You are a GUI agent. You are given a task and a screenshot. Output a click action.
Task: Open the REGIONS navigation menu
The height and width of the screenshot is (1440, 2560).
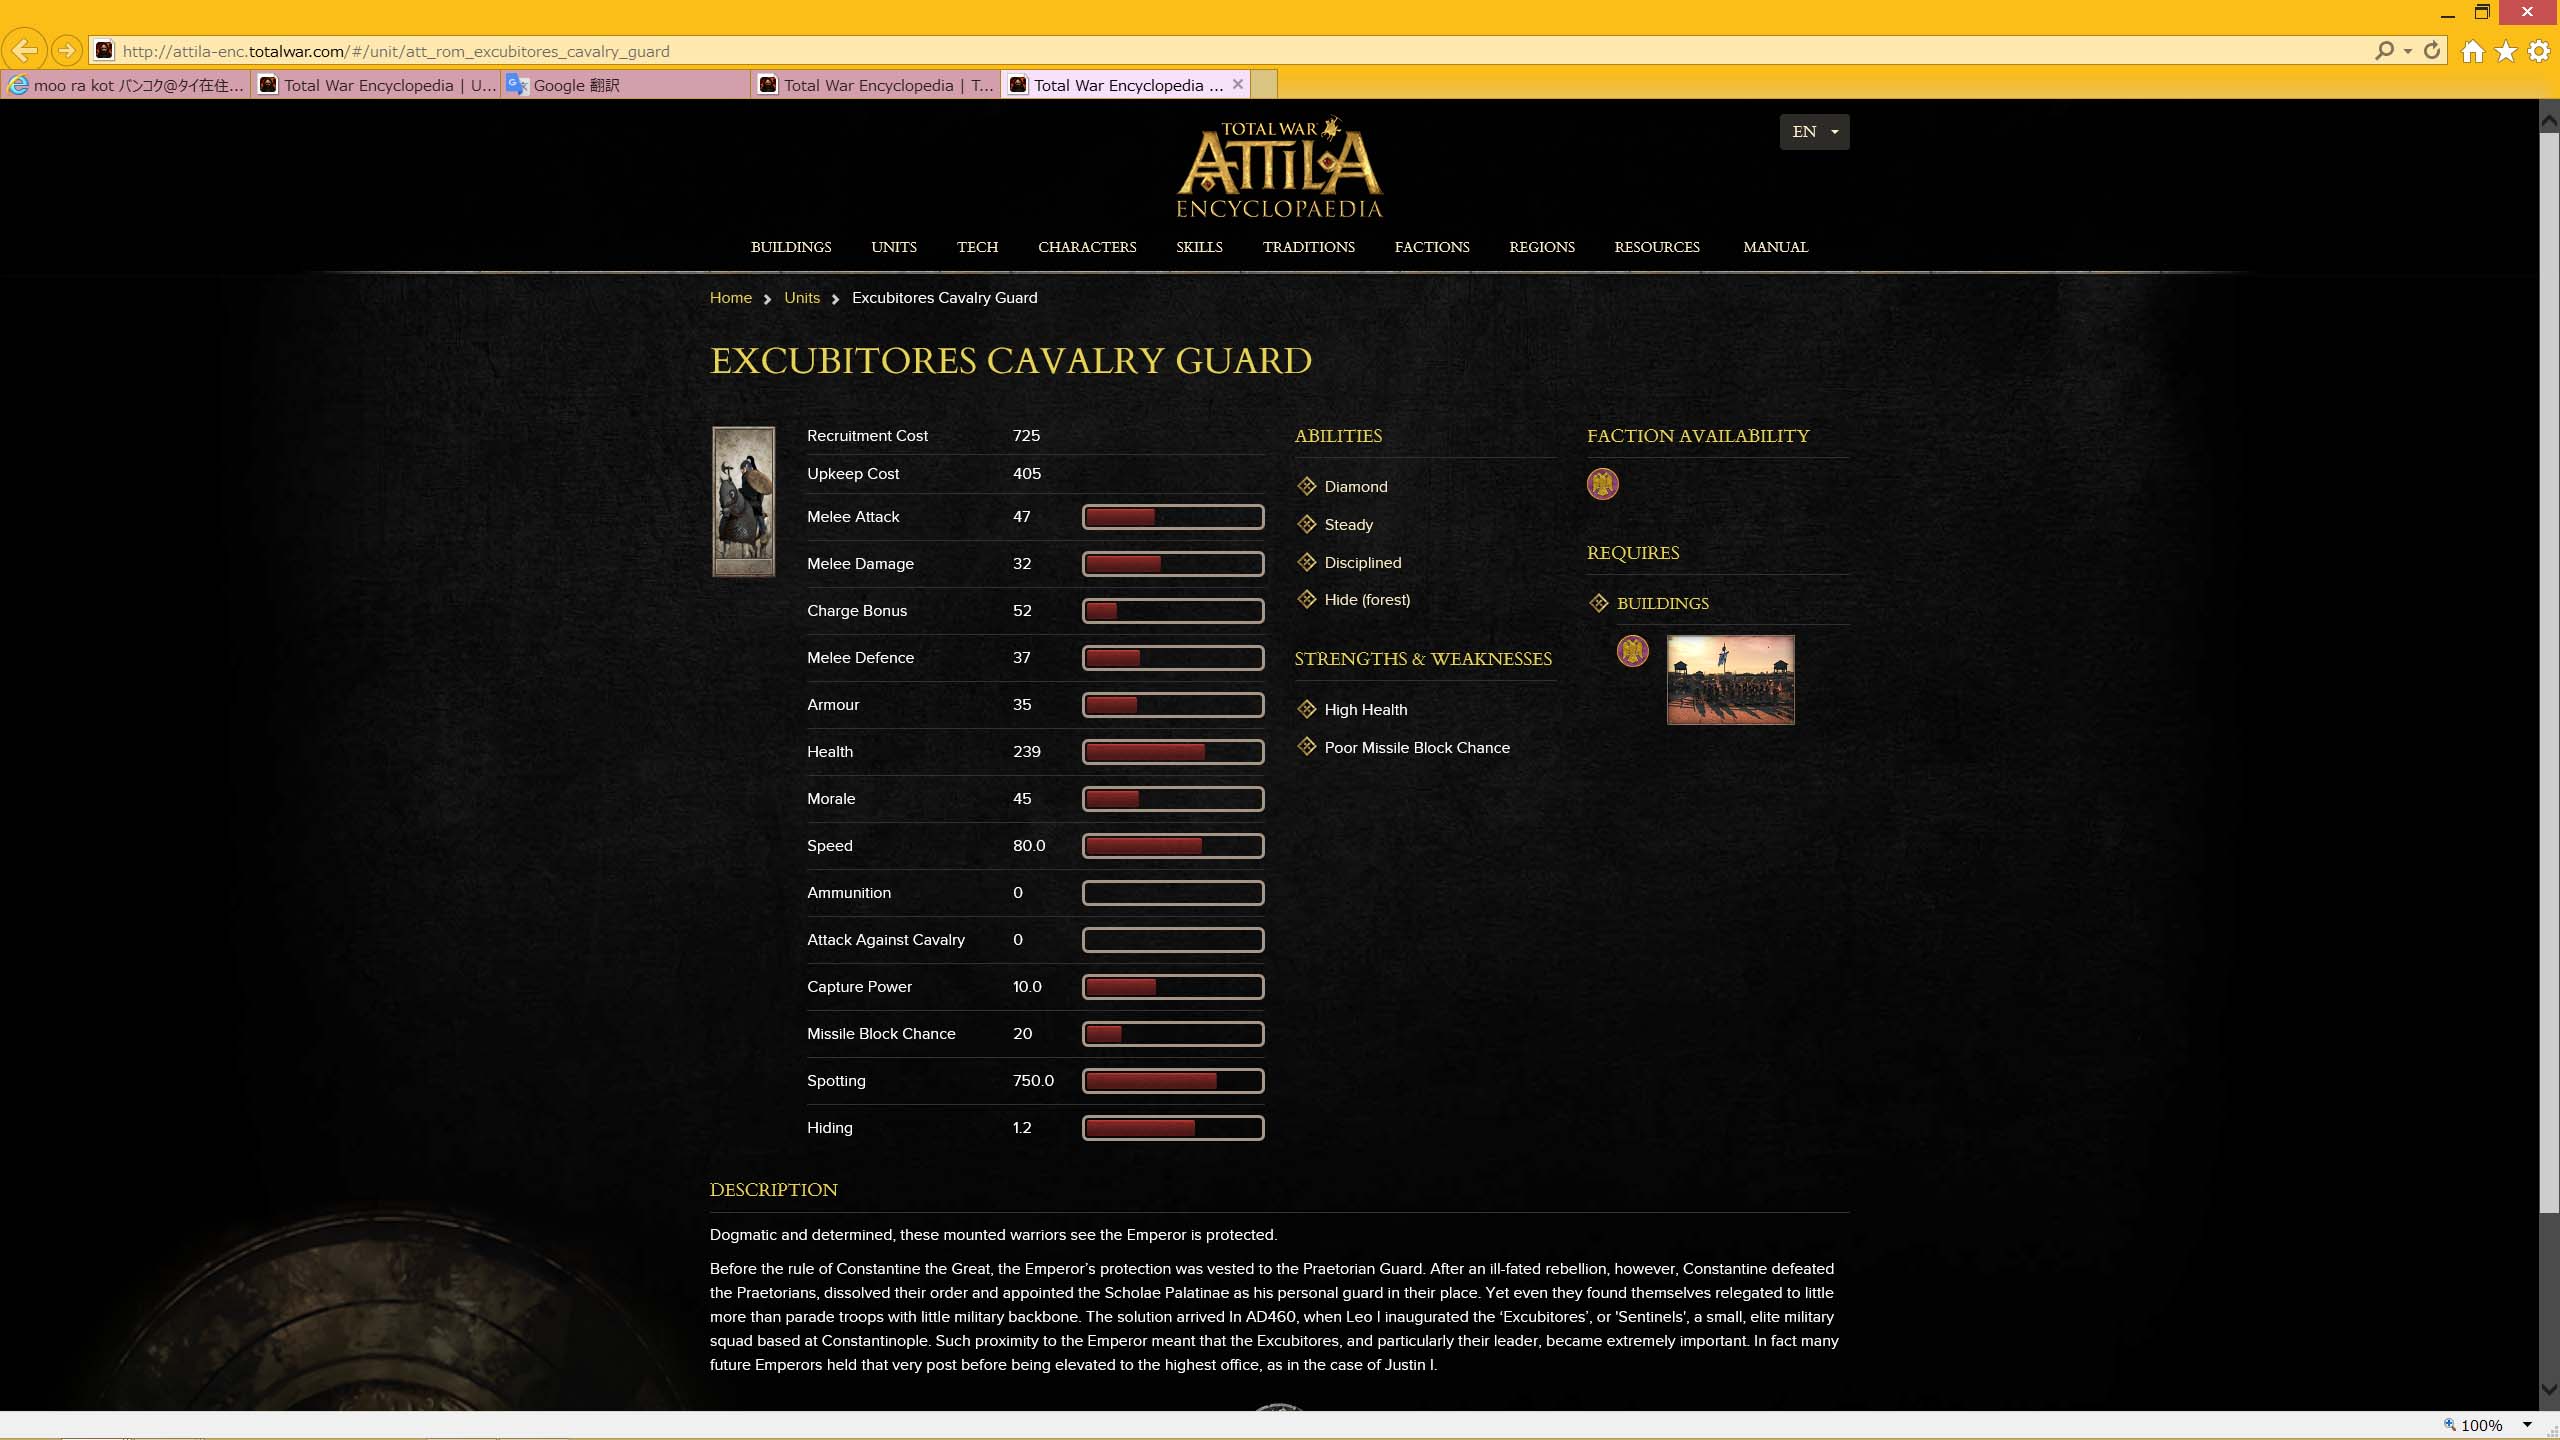click(x=1542, y=247)
